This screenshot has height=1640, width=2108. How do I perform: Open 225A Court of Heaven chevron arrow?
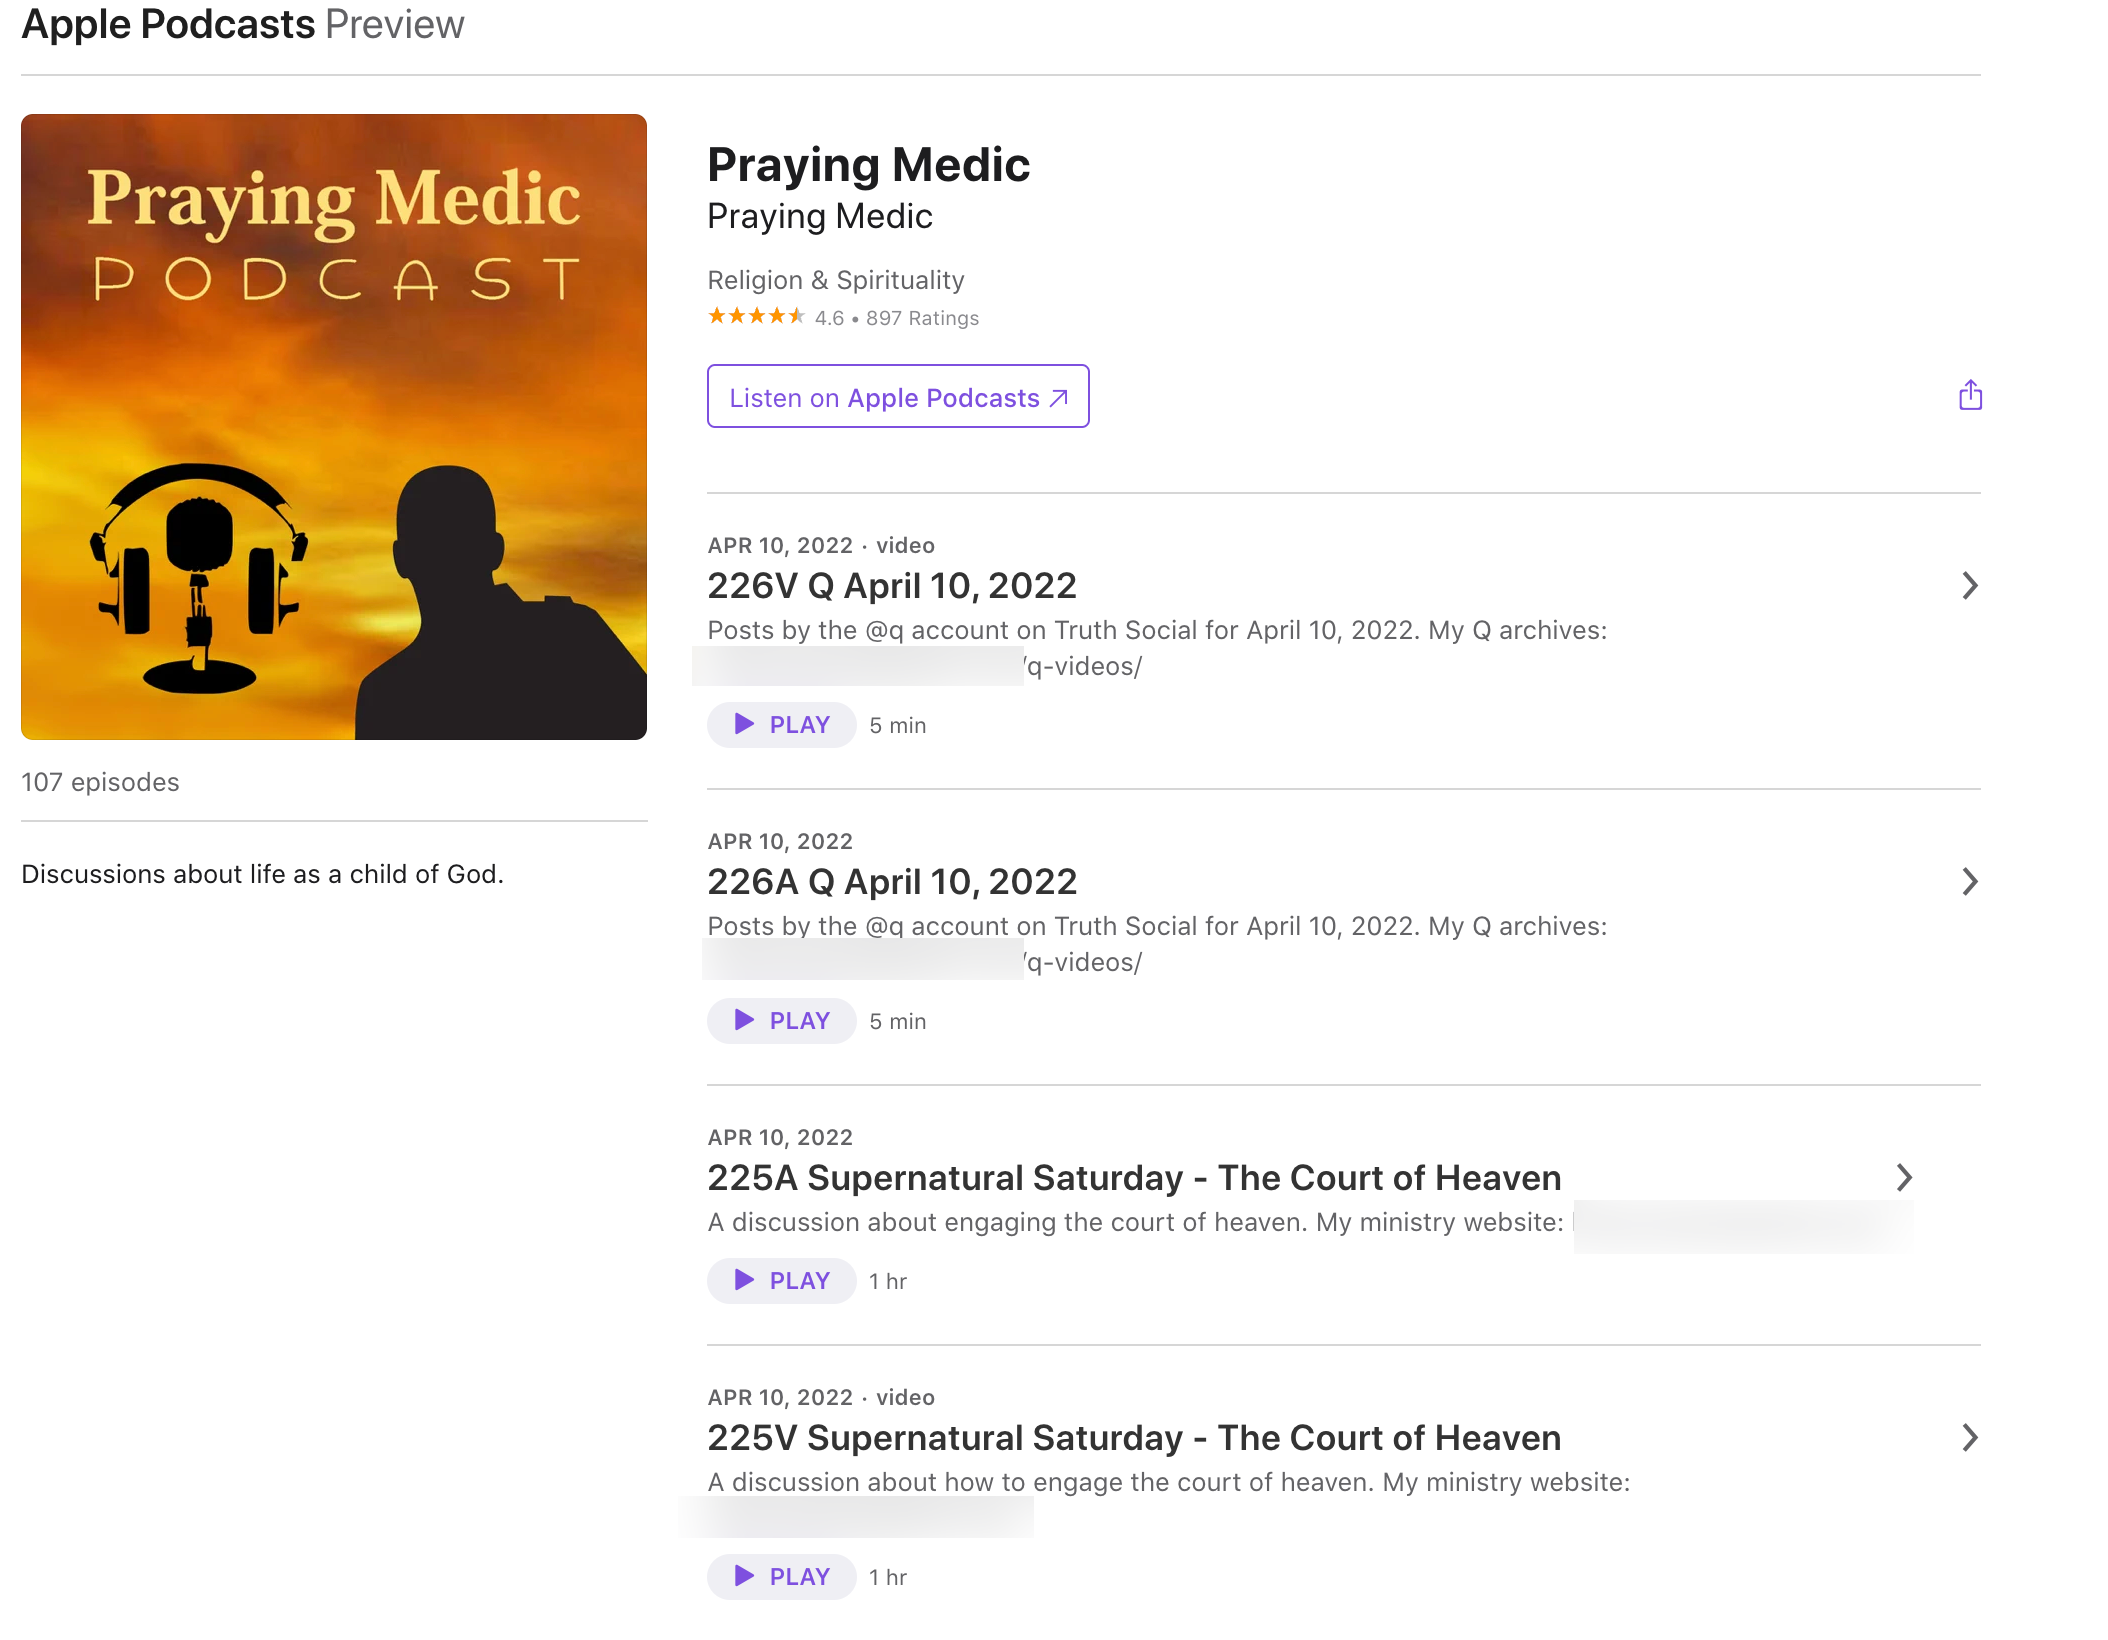tap(1903, 1177)
